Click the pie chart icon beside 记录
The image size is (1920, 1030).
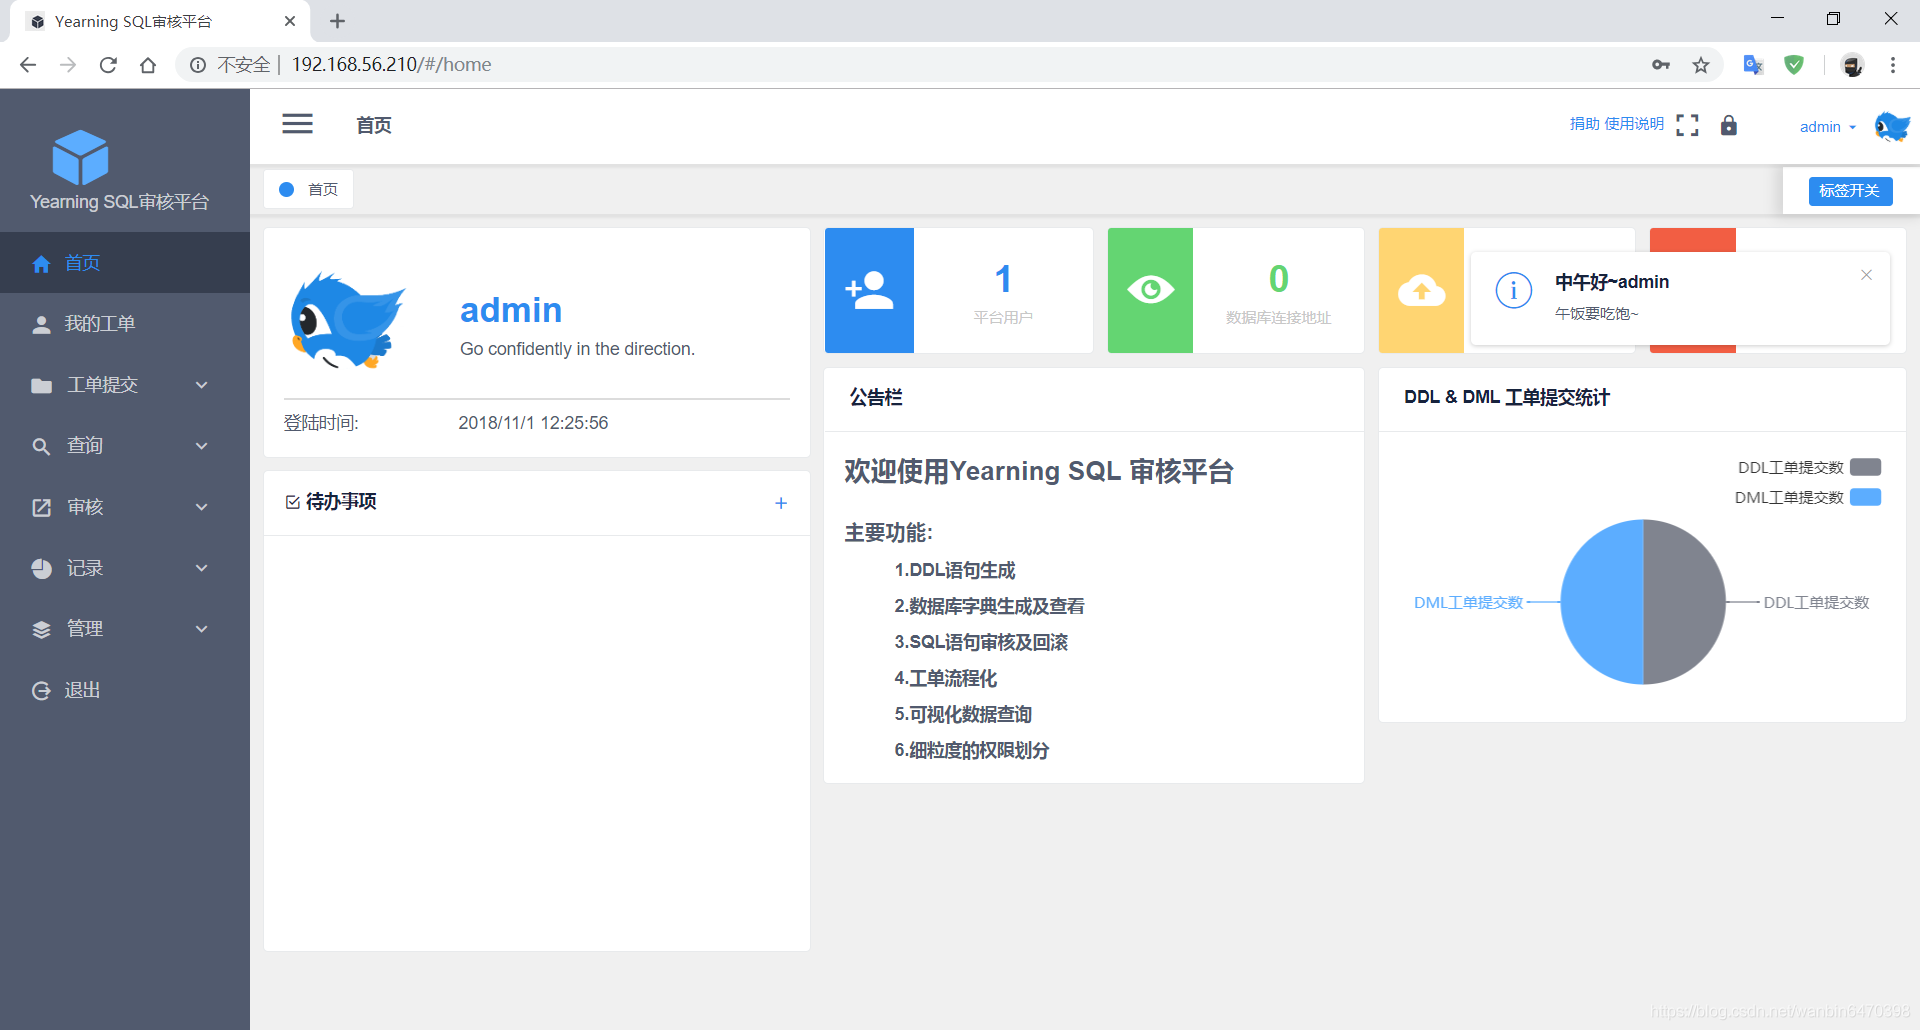[41, 569]
